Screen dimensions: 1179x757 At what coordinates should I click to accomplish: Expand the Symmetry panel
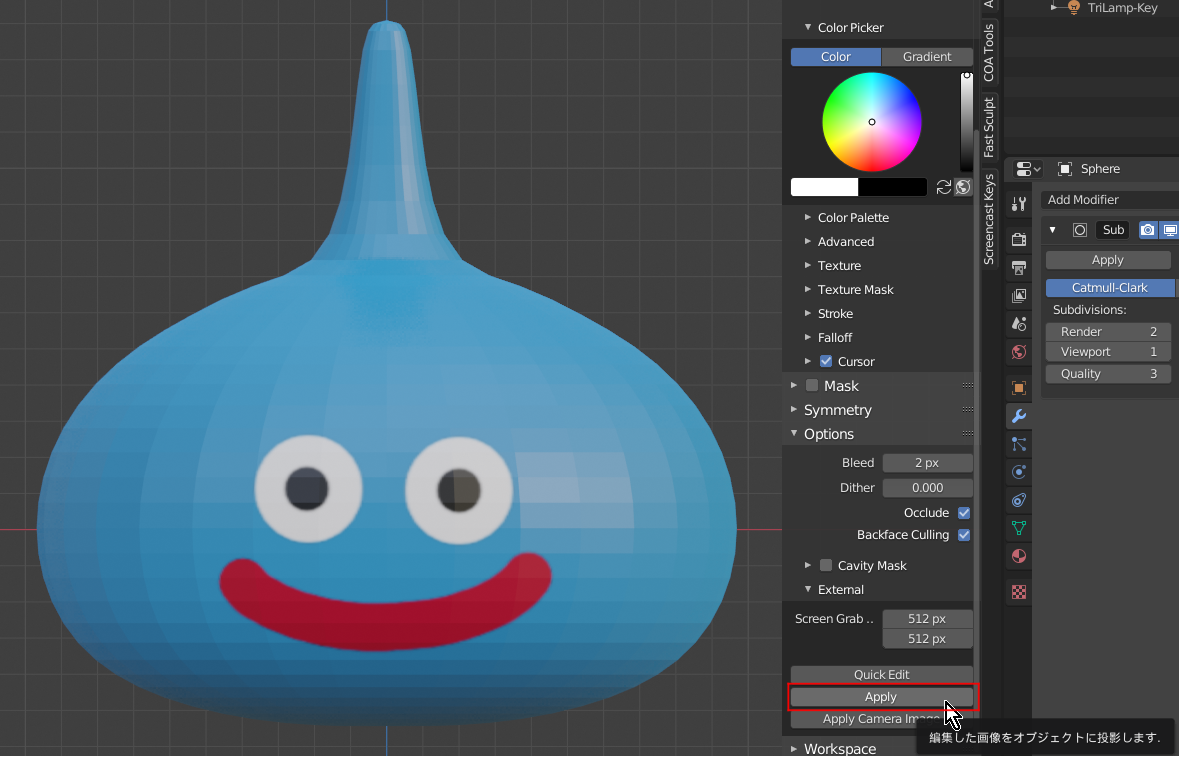point(794,410)
